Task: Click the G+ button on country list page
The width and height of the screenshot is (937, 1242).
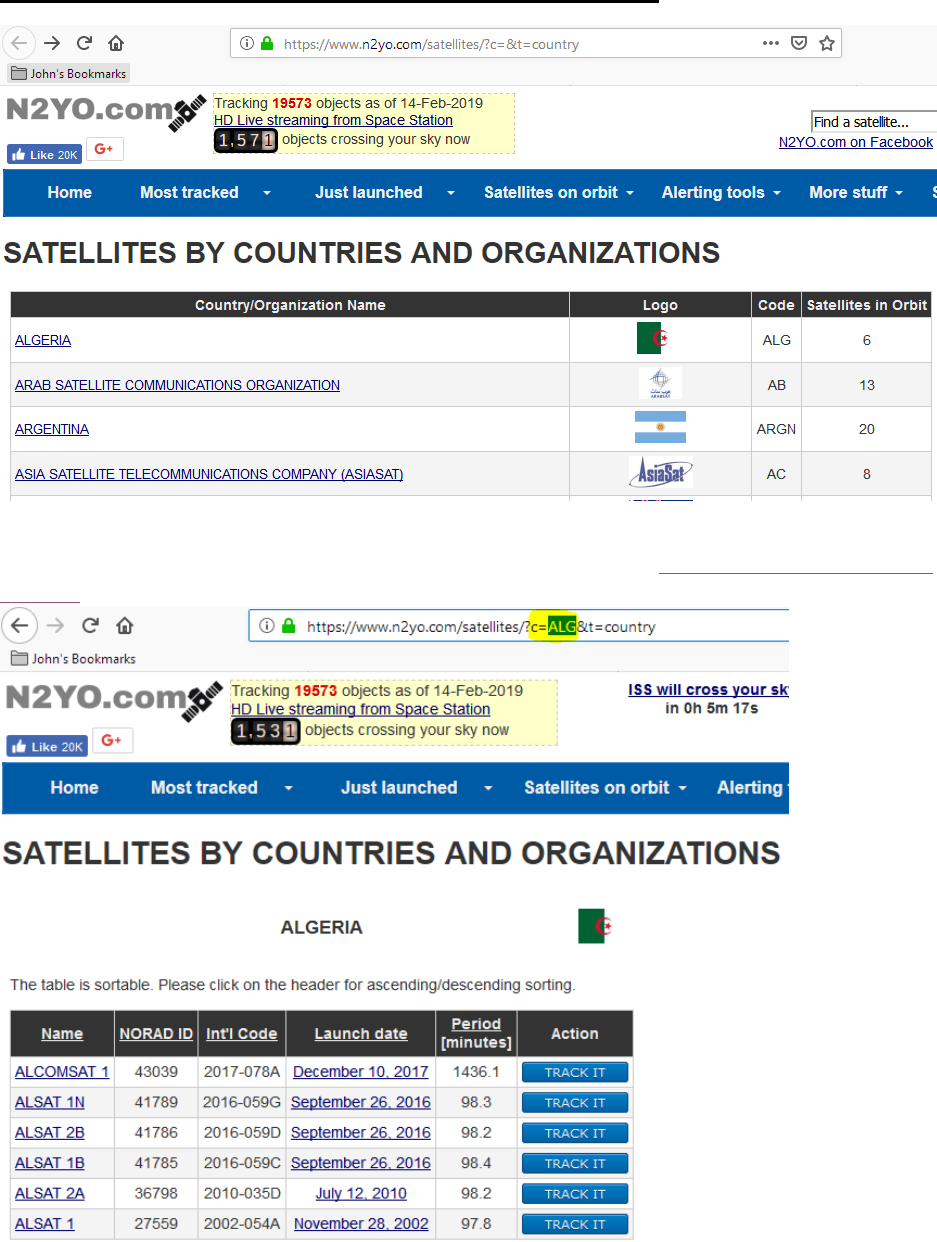Action: pos(104,150)
